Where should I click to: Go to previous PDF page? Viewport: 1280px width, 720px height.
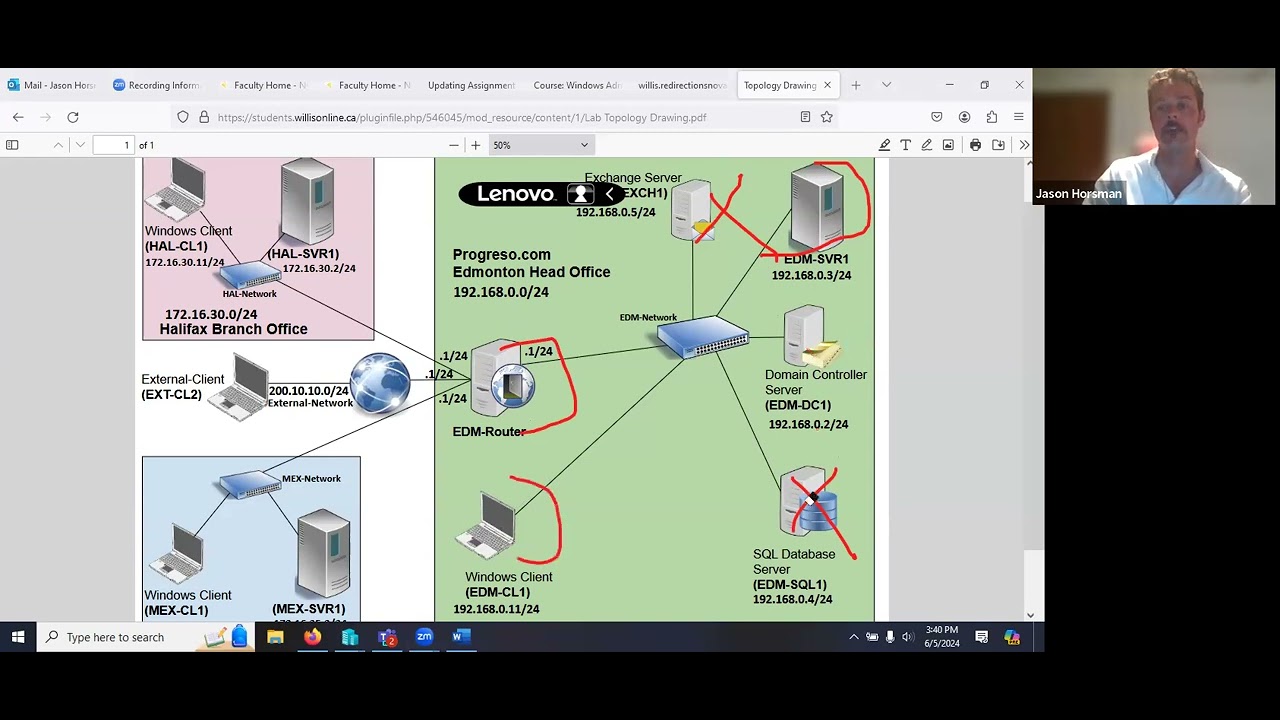pyautogui.click(x=58, y=145)
